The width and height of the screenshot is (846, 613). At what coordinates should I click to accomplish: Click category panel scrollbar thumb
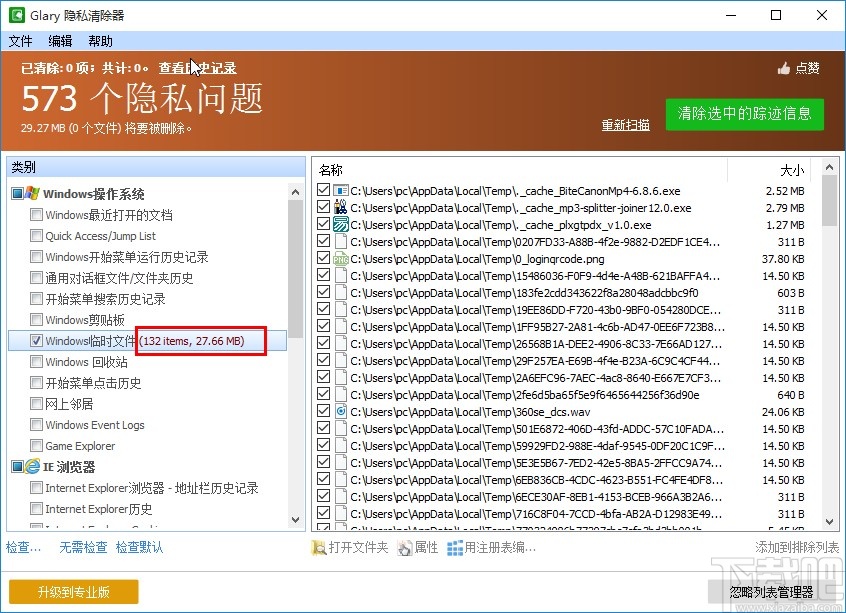(x=295, y=269)
